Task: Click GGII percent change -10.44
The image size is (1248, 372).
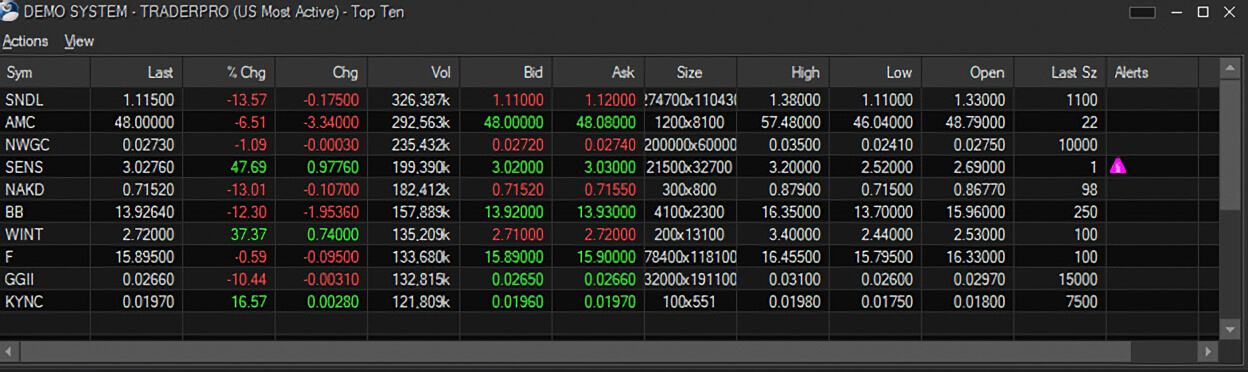Action: 246,279
